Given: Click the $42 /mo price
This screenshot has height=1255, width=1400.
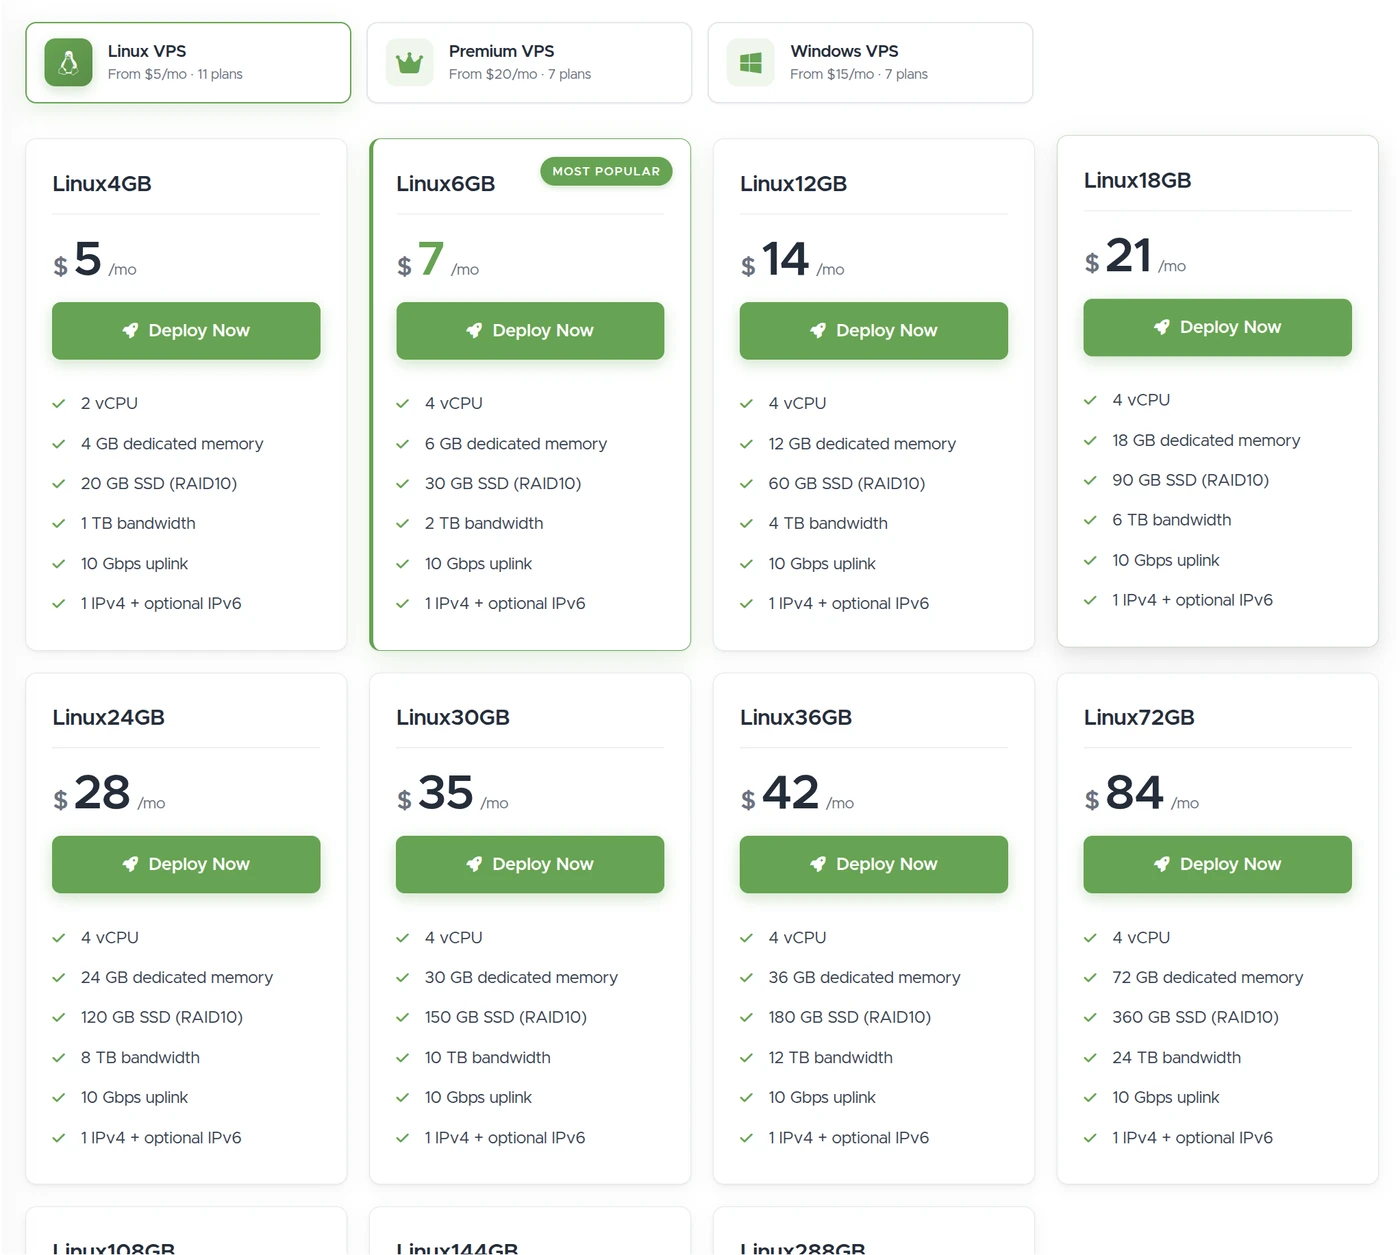Looking at the screenshot, I should tap(798, 794).
